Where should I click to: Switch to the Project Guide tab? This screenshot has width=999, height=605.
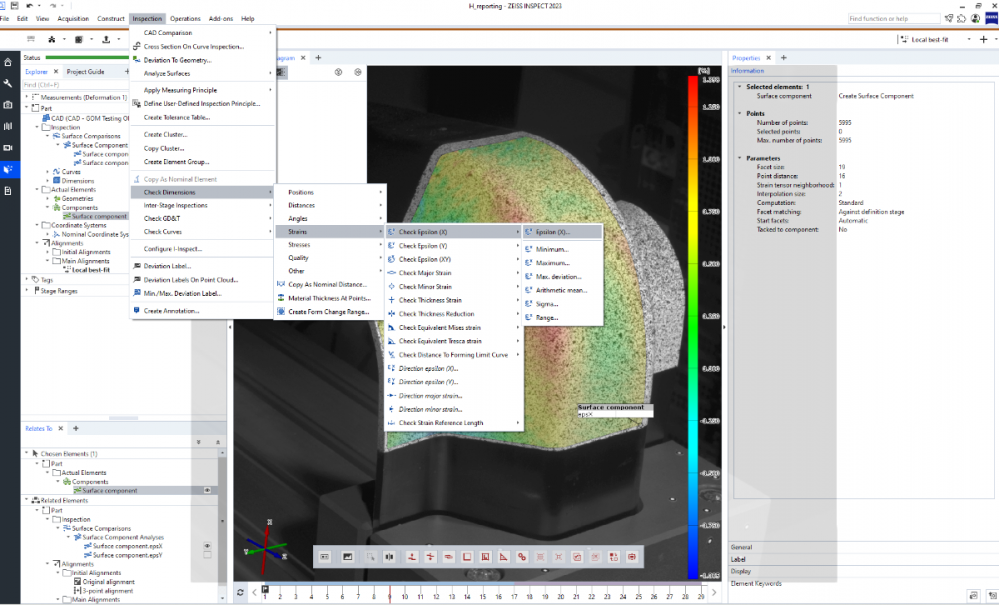point(85,72)
